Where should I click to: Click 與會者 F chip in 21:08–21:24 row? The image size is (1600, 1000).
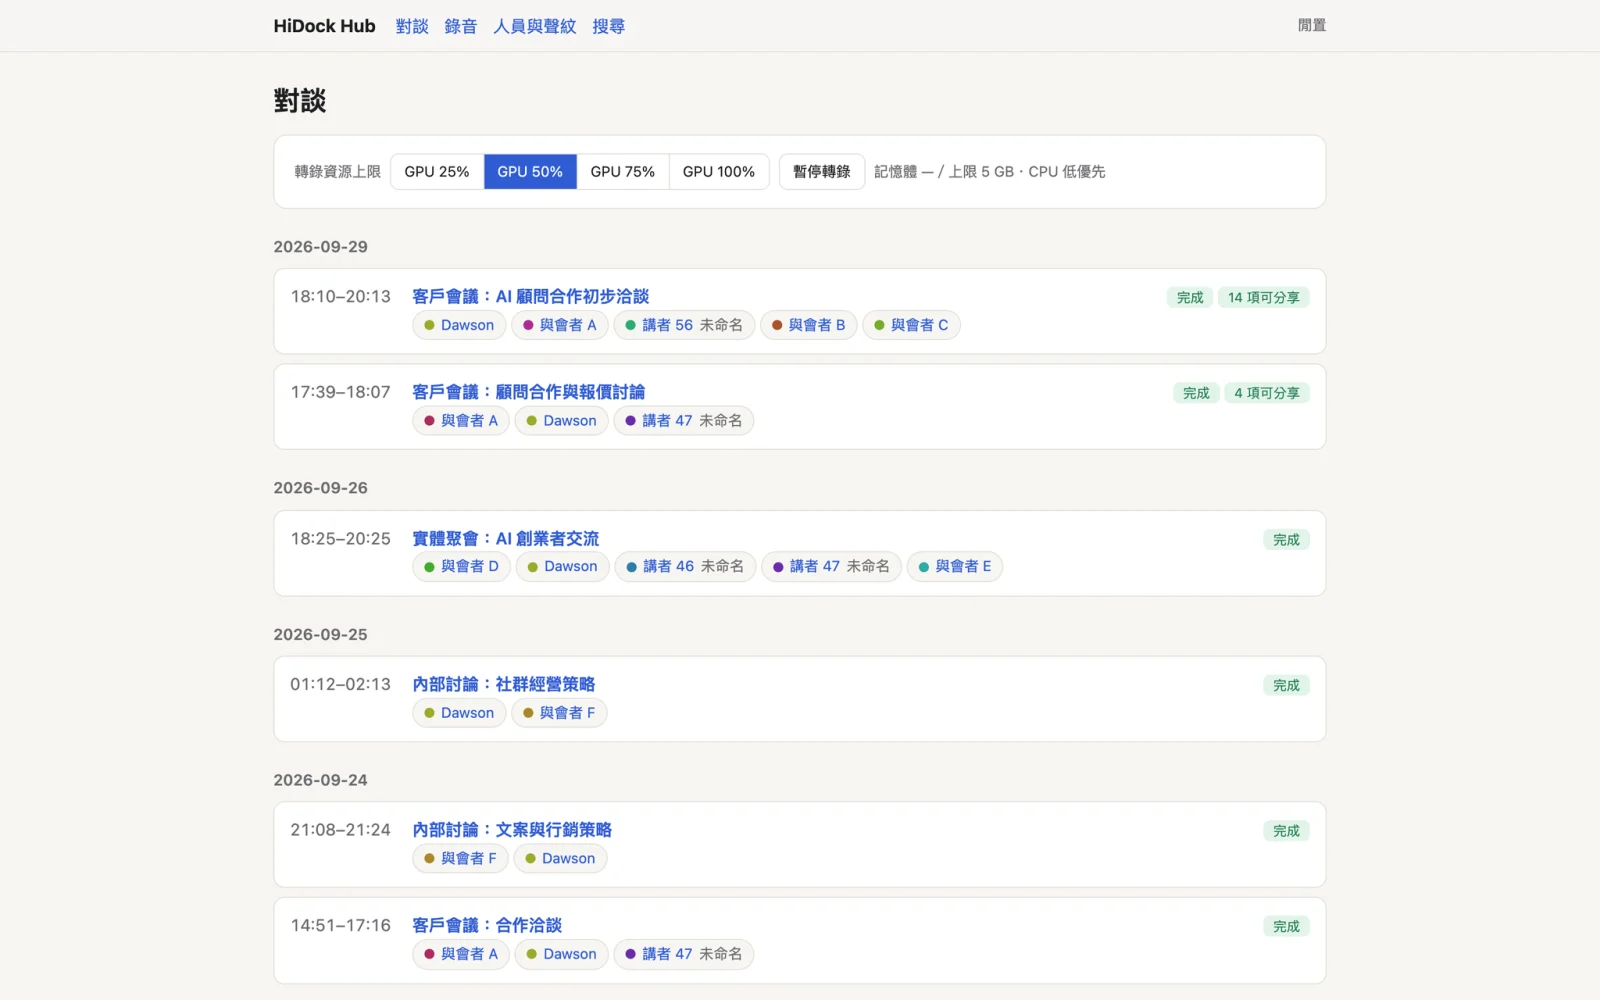pos(461,858)
